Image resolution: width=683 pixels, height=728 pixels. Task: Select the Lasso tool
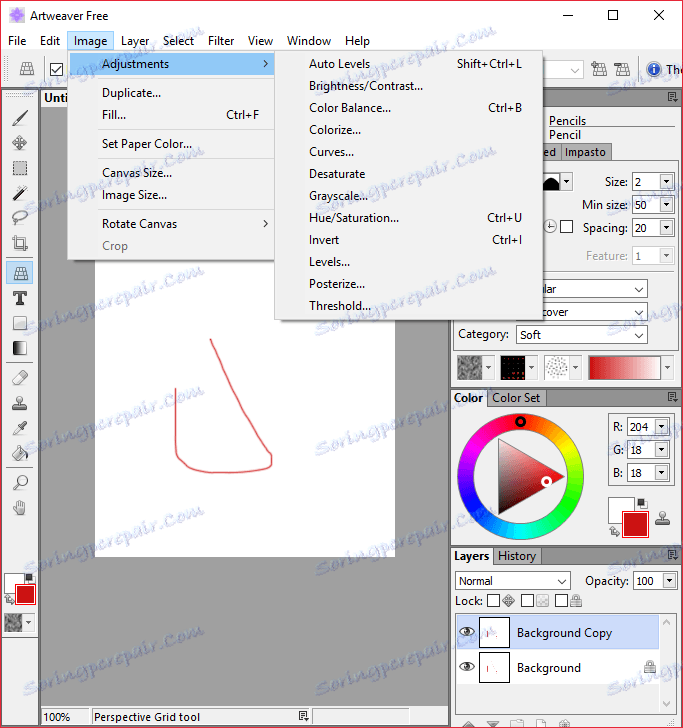coord(20,217)
